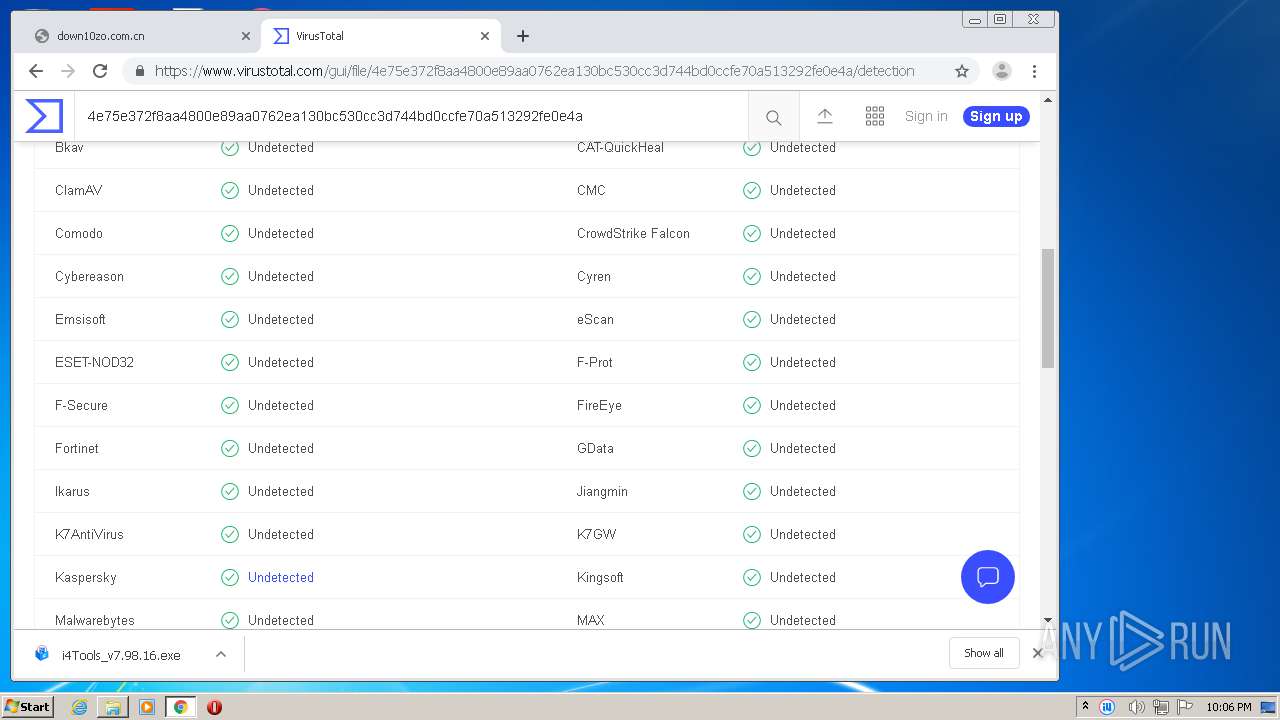
Task: Click the page vertical scrollbar thumb
Action: (x=1048, y=308)
